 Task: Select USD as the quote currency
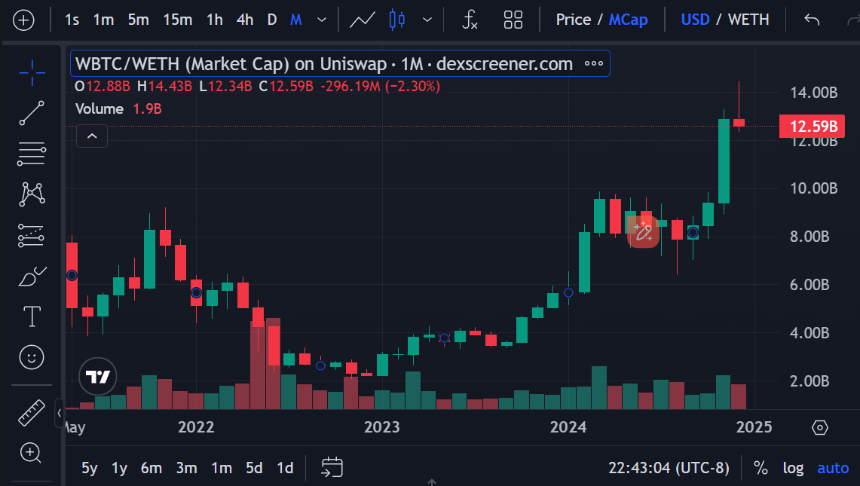(695, 20)
